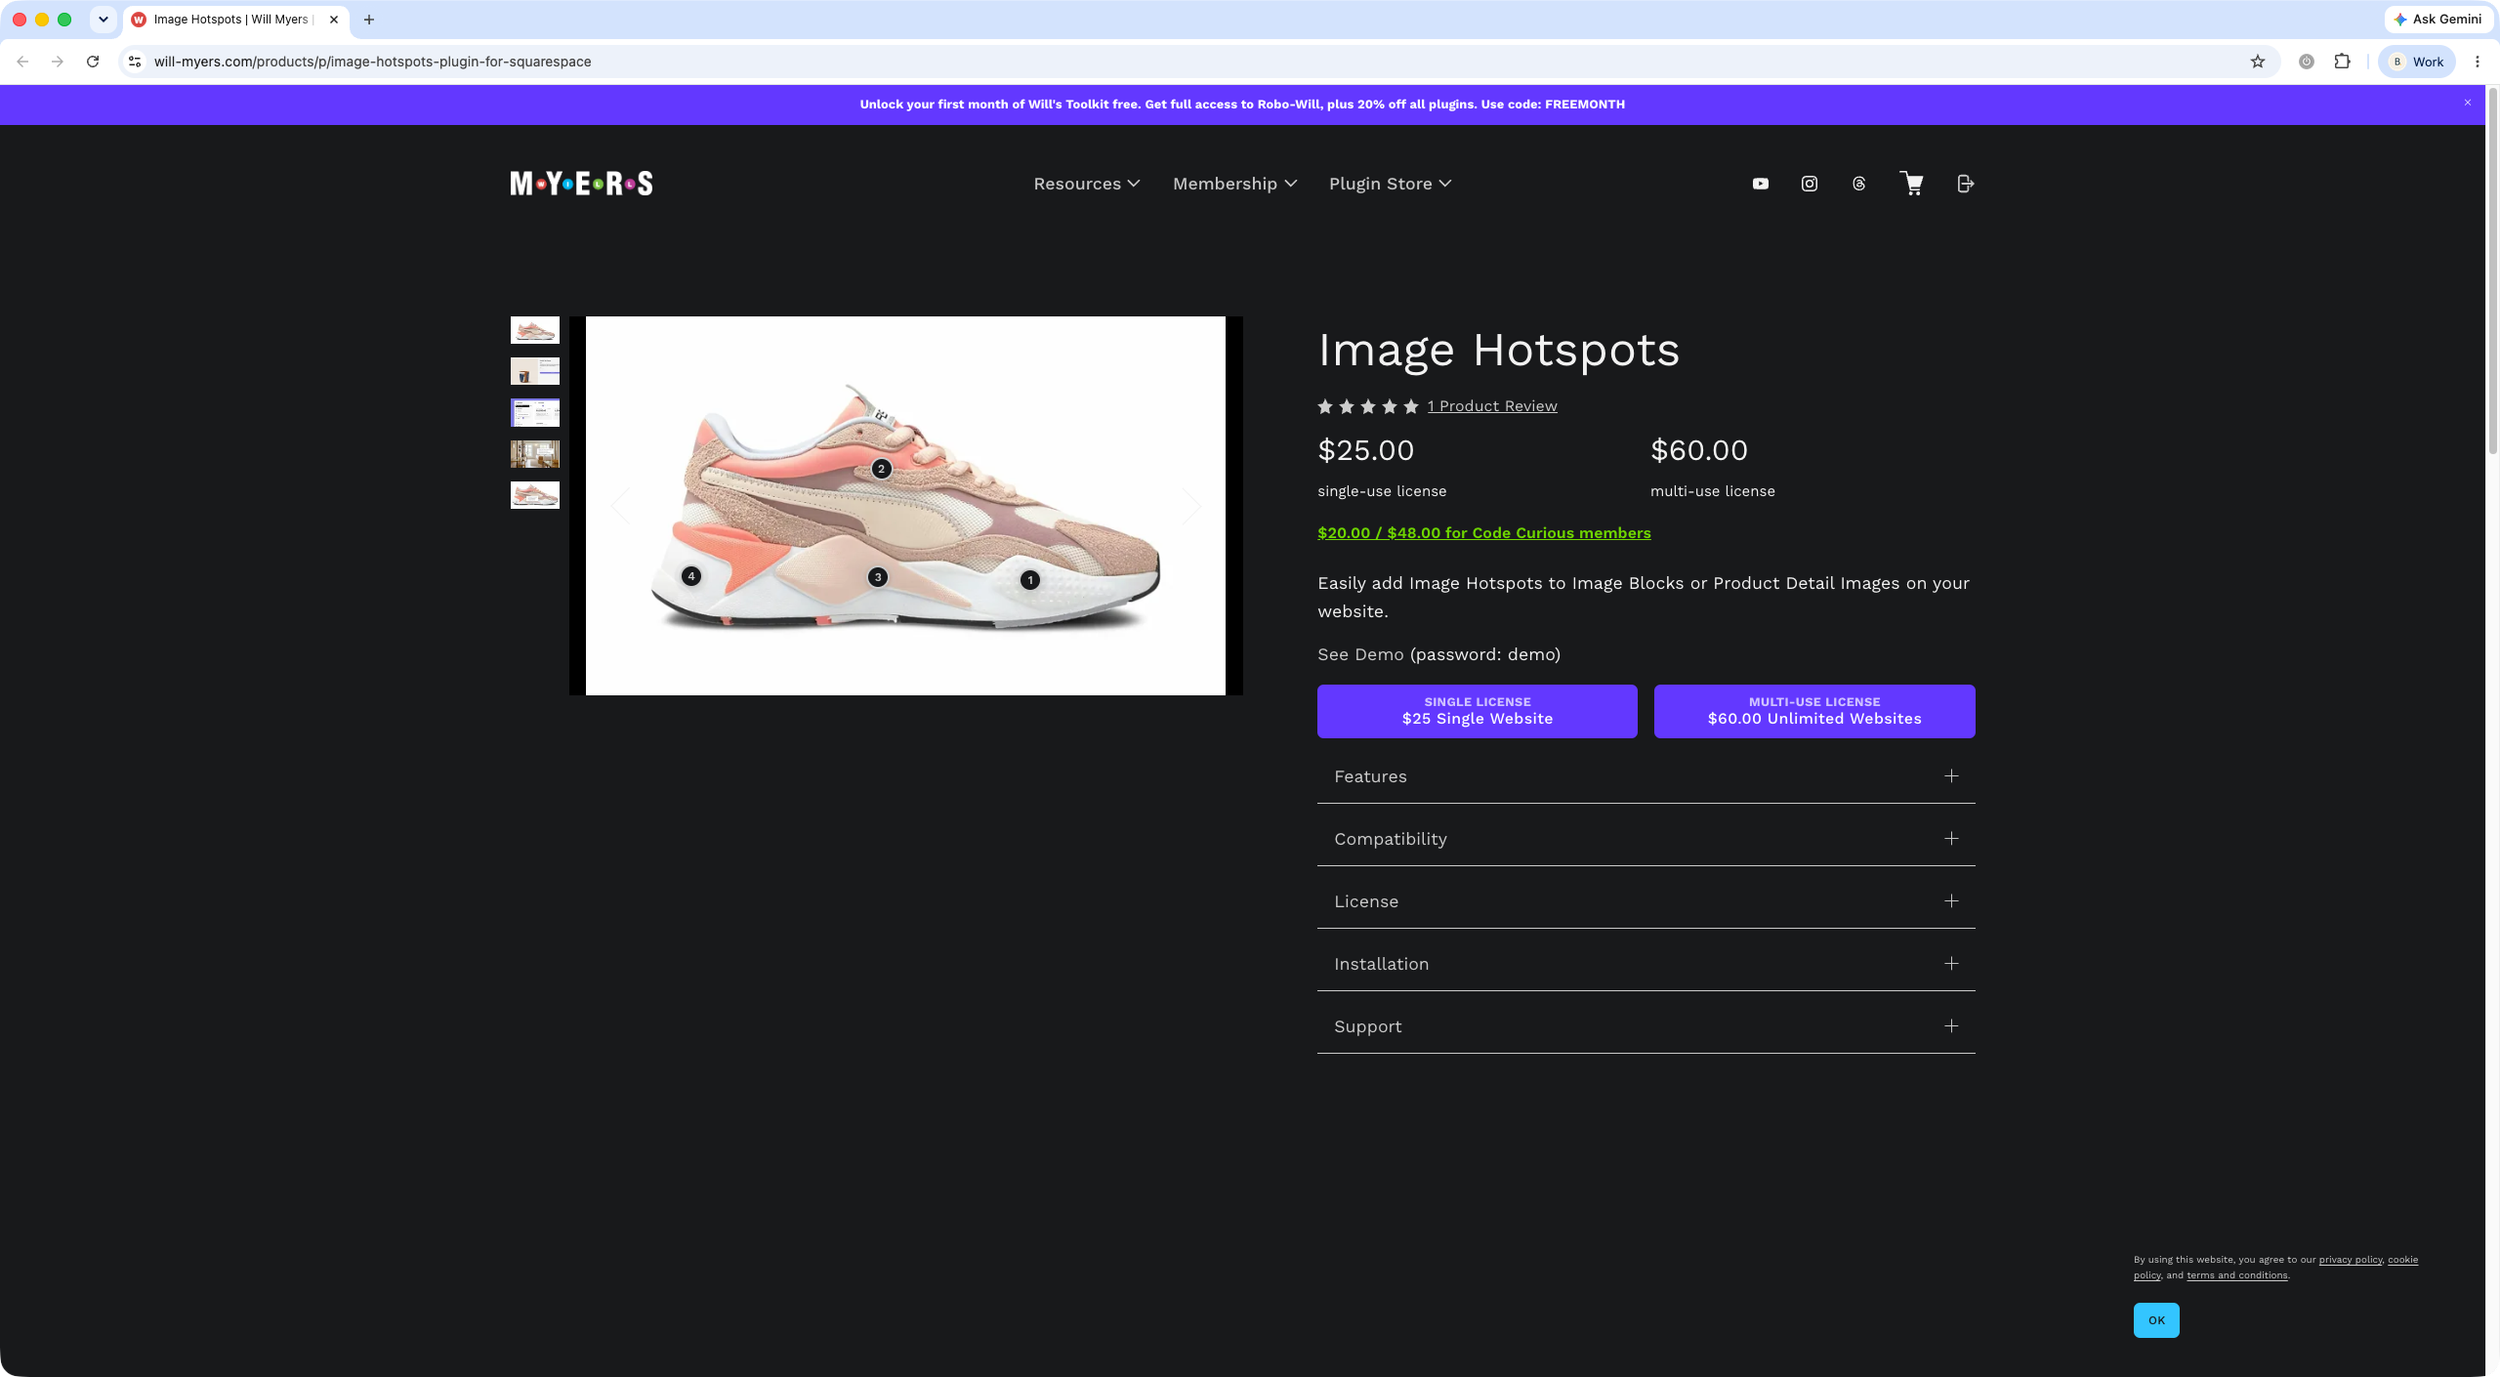Select the fourth room interior thumbnail
Image resolution: width=2500 pixels, height=1377 pixels.
coord(535,454)
